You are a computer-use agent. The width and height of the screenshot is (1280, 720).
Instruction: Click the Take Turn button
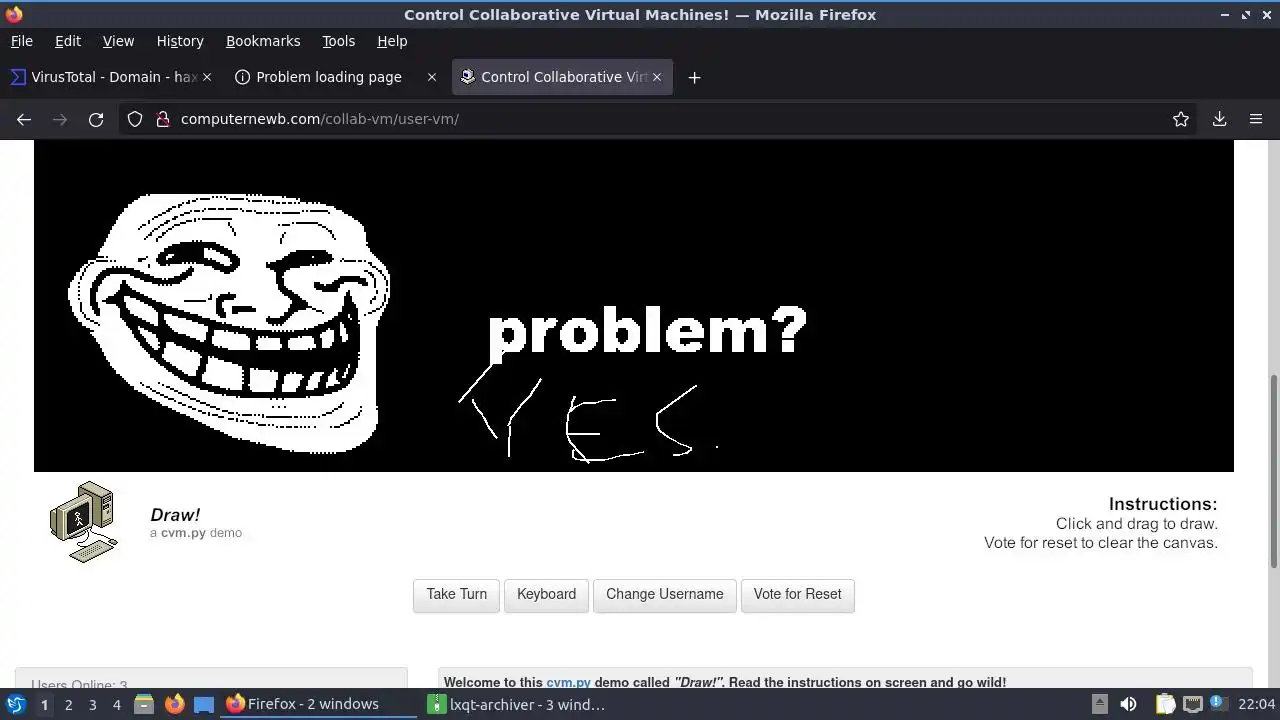(456, 595)
